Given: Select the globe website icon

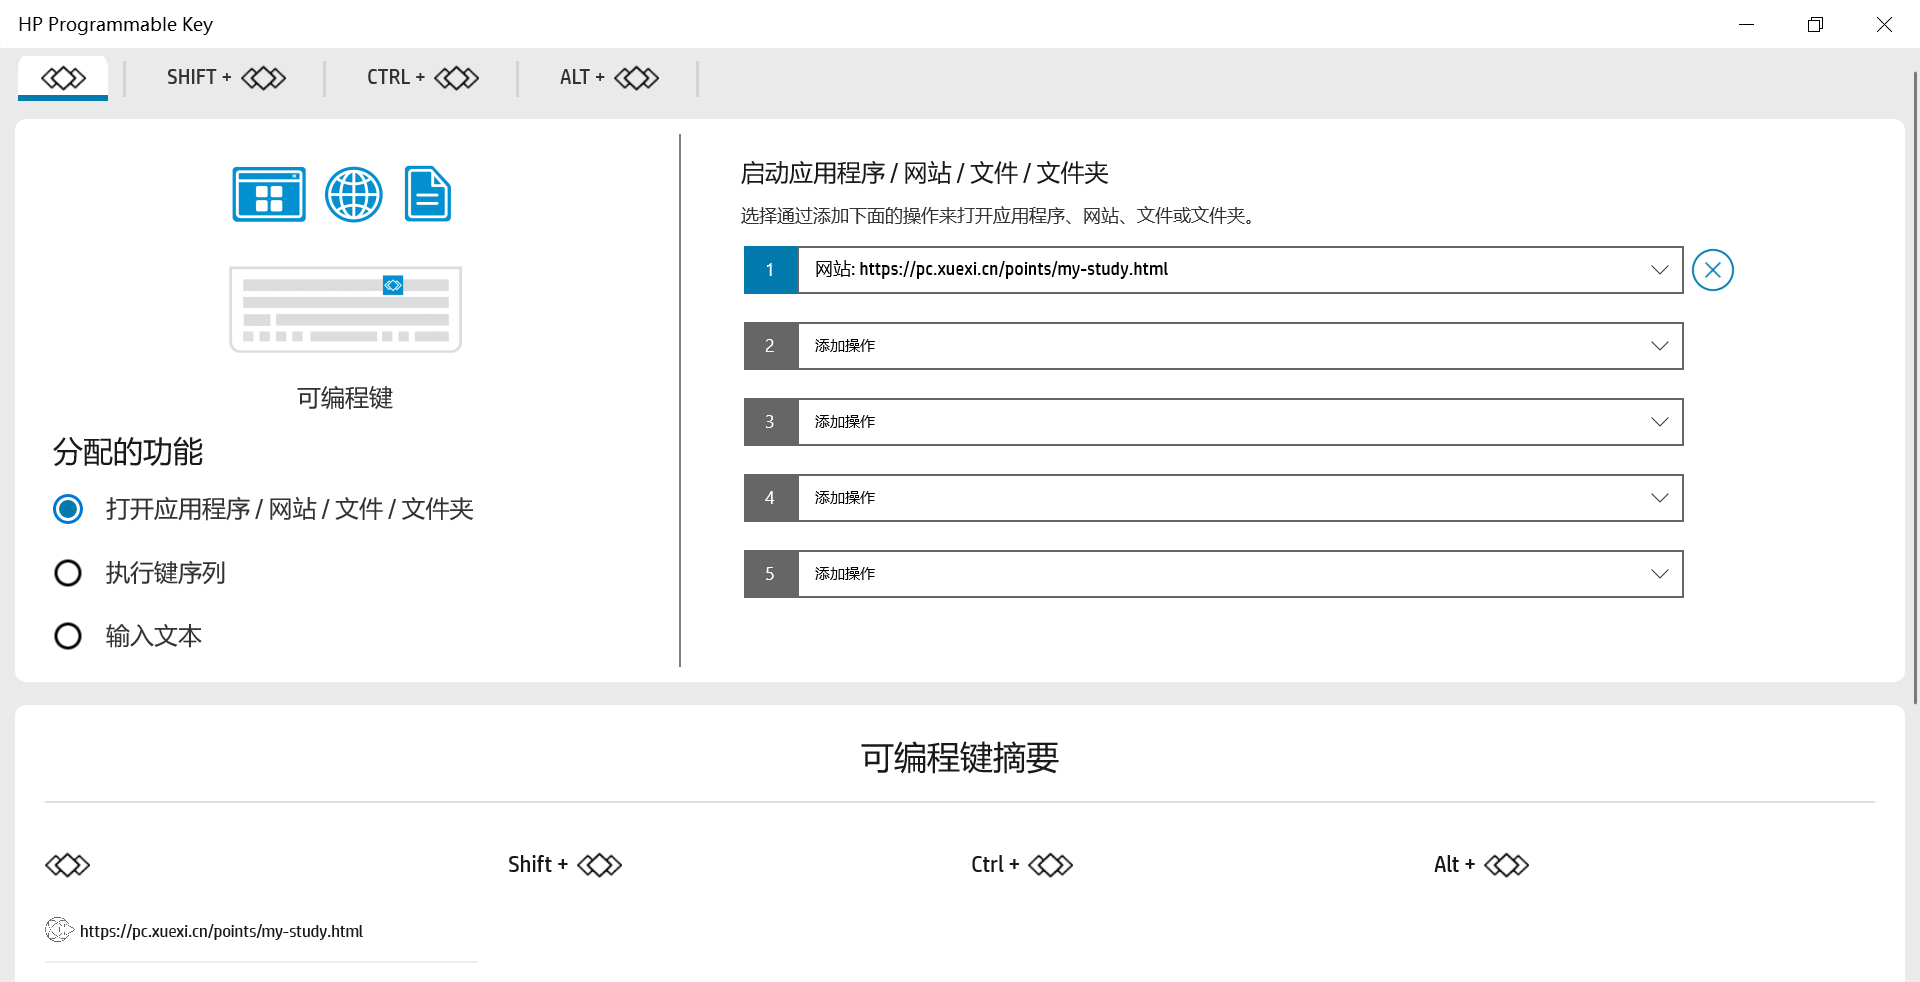Looking at the screenshot, I should [x=353, y=194].
